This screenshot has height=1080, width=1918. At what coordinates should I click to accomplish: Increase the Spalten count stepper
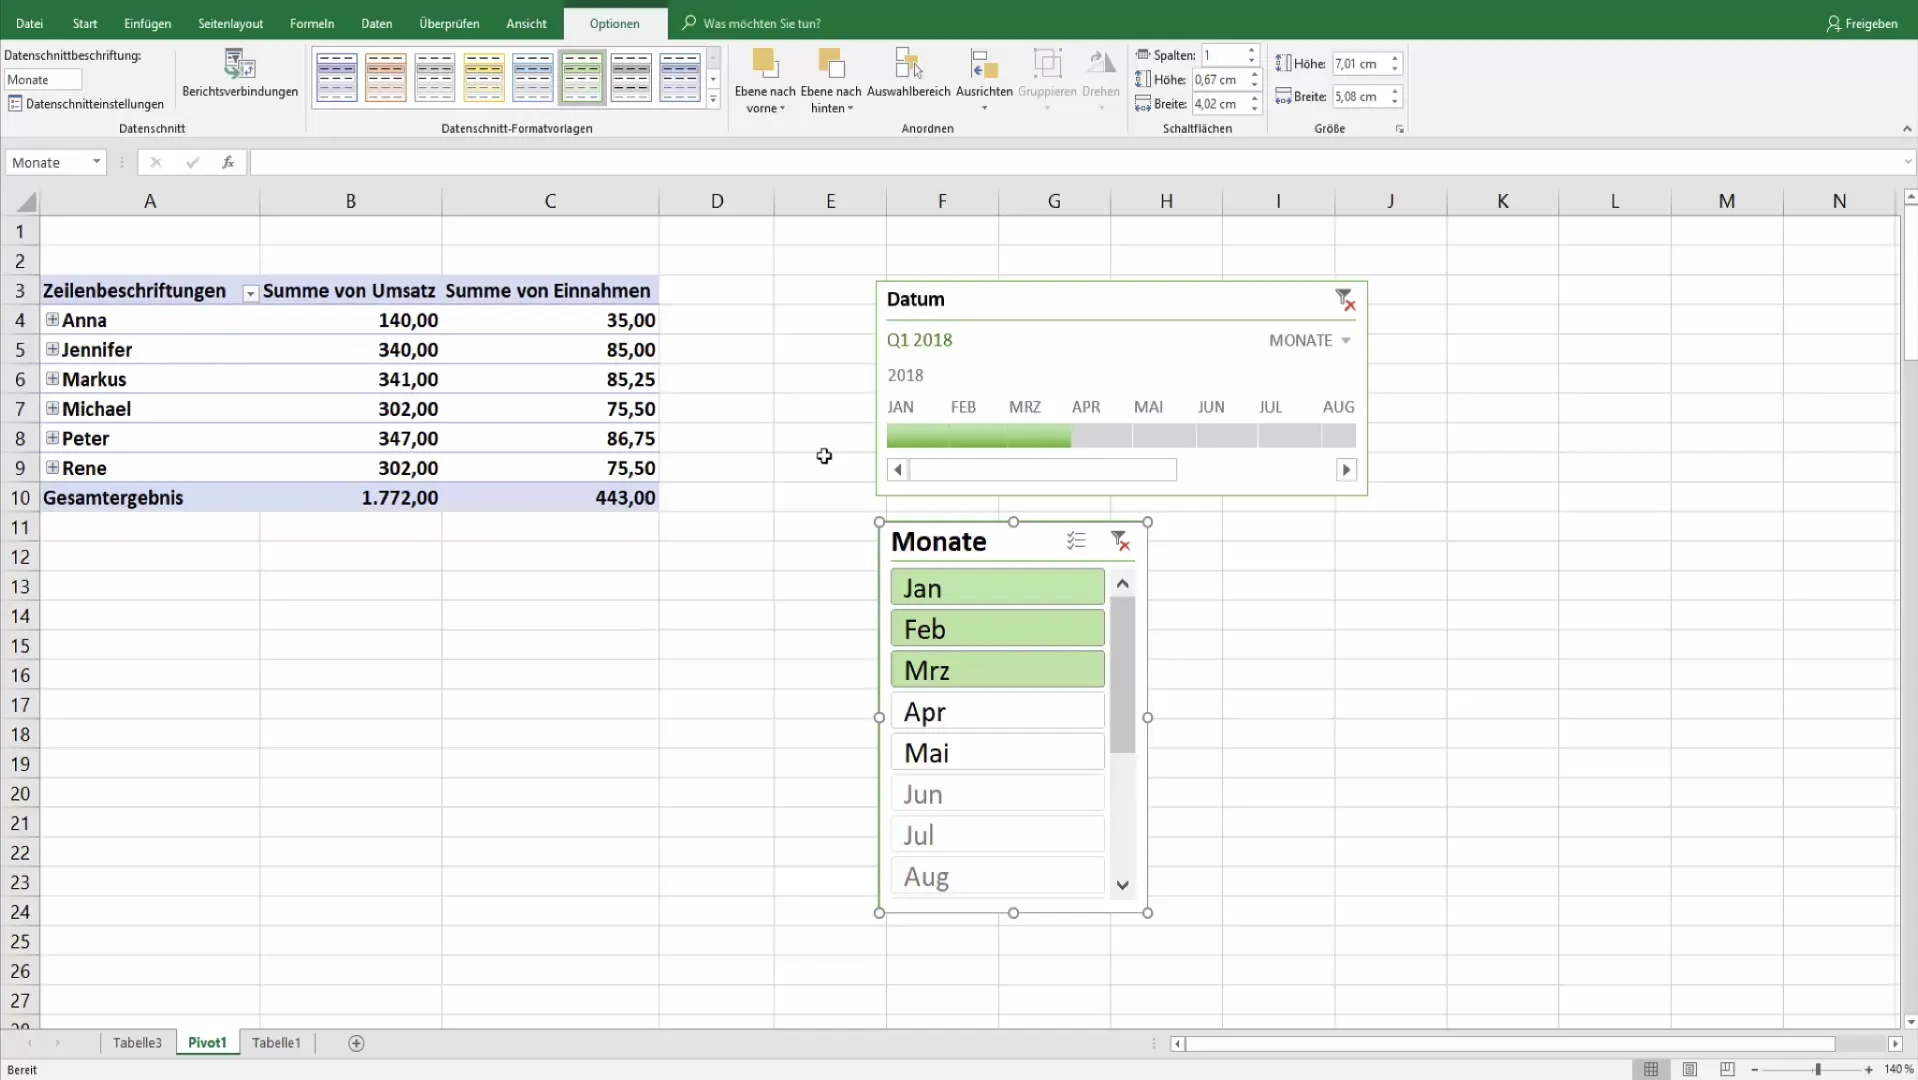tap(1251, 51)
